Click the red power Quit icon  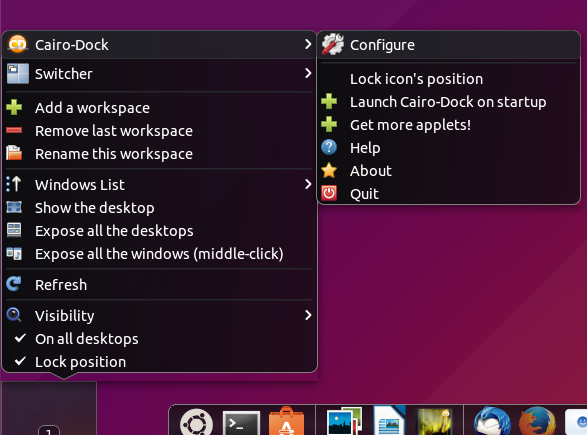[x=329, y=194]
